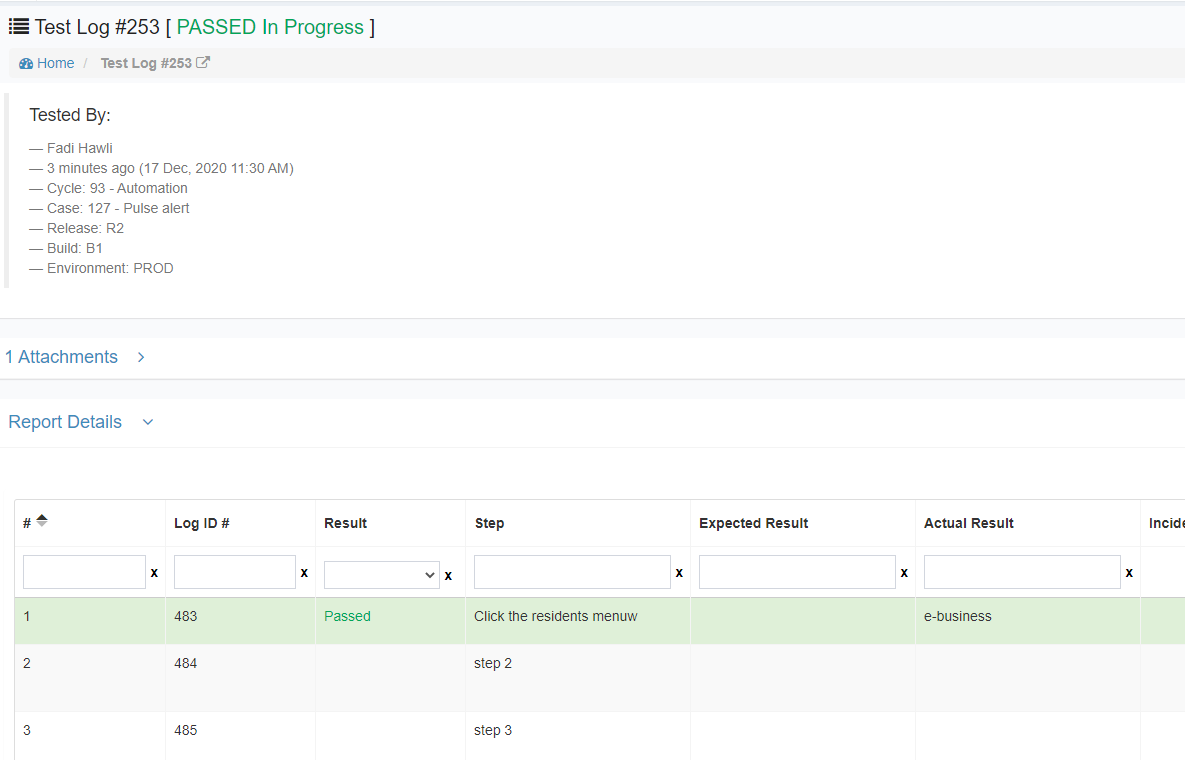Image resolution: width=1185 pixels, height=760 pixels.
Task: Sort by the Actual Result column header
Action: pos(969,524)
